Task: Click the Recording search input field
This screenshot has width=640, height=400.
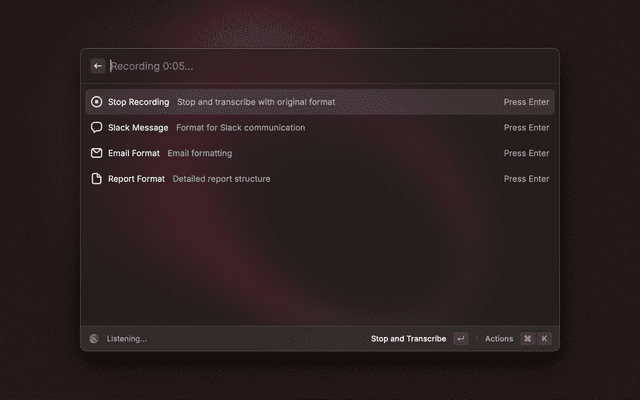Action: (x=320, y=66)
